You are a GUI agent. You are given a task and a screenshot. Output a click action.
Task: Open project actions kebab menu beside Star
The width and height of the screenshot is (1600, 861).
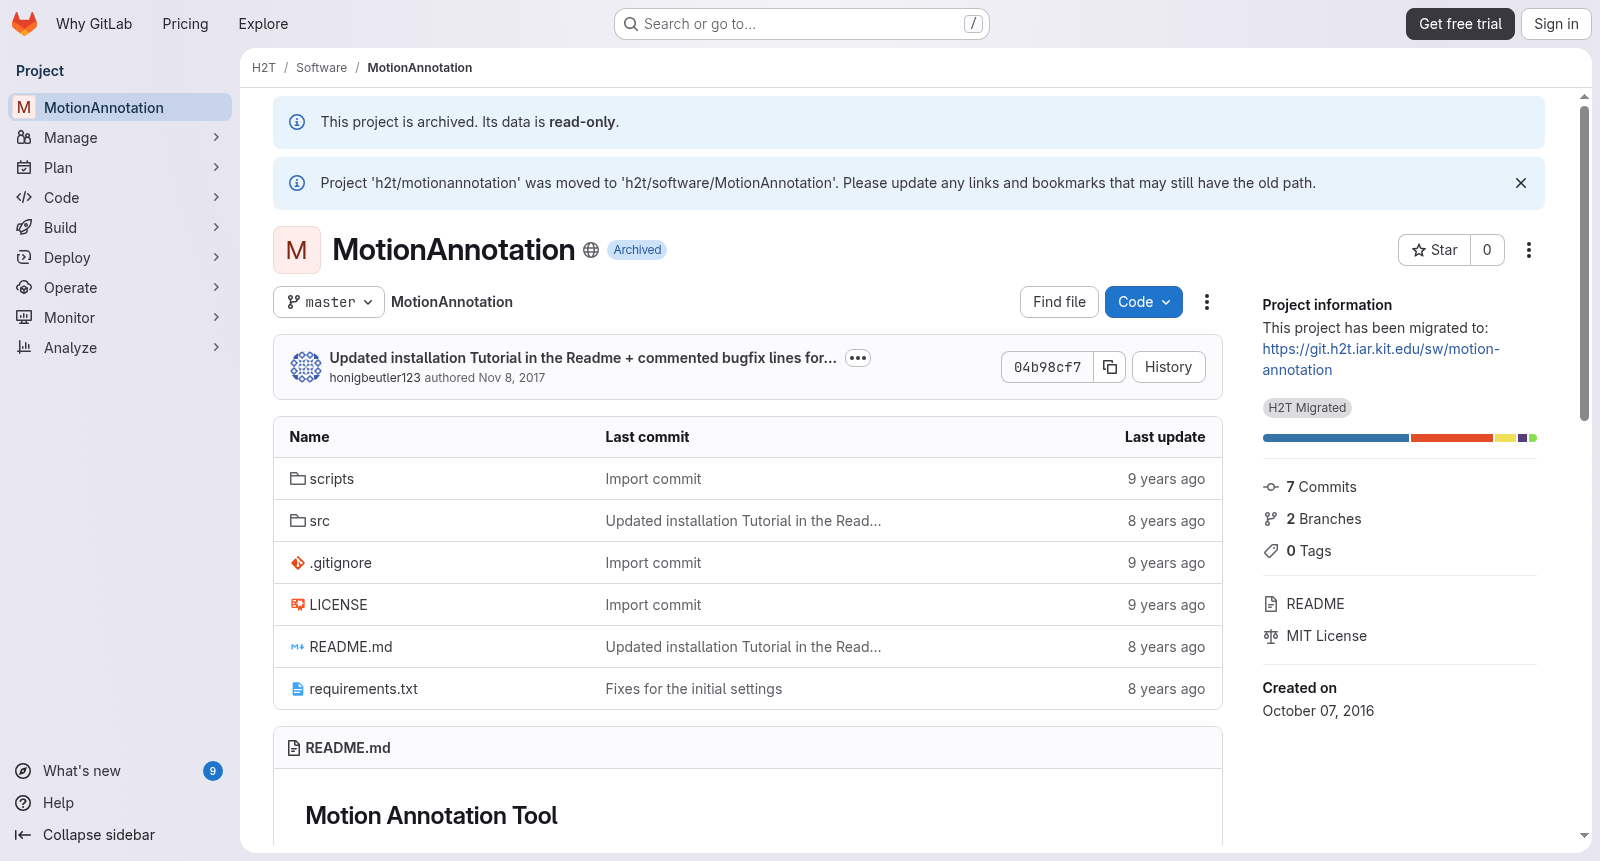1529,250
